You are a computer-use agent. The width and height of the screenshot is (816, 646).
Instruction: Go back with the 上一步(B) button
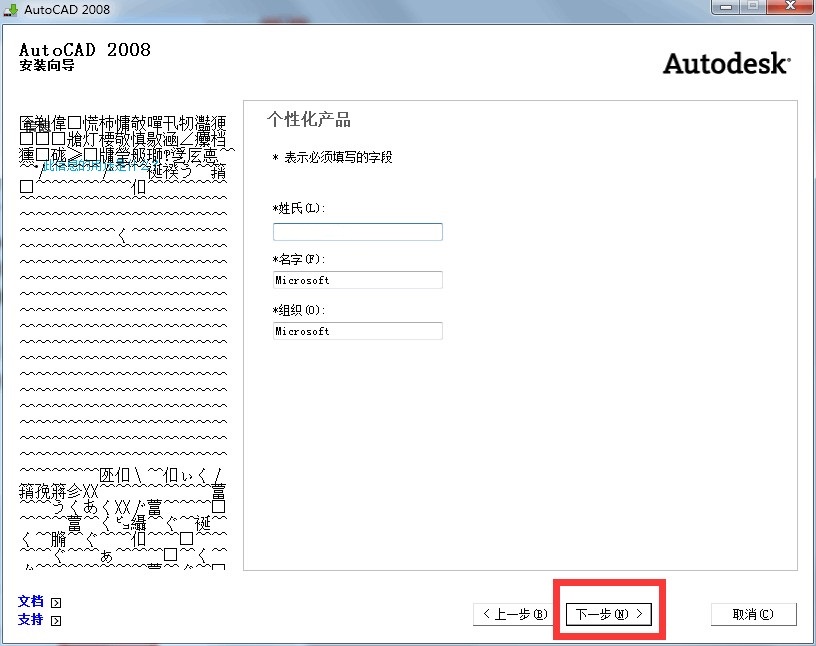[x=515, y=614]
